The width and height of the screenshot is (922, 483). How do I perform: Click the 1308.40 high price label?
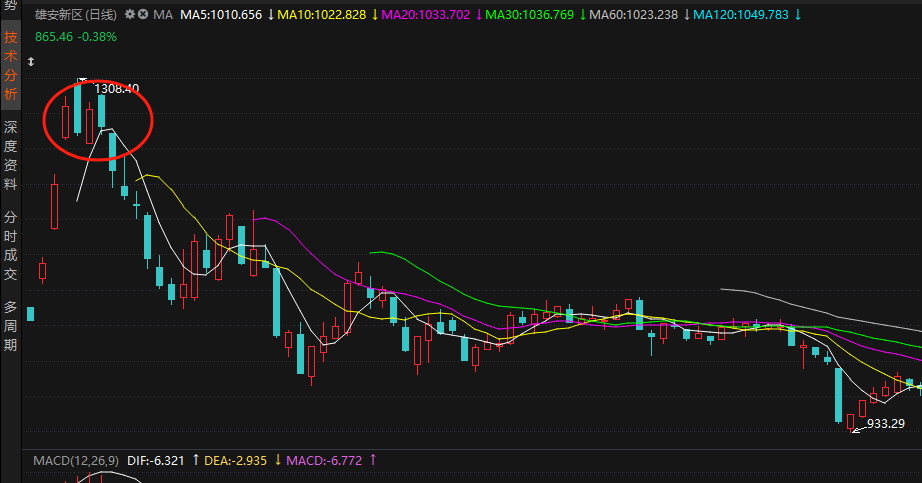point(117,89)
